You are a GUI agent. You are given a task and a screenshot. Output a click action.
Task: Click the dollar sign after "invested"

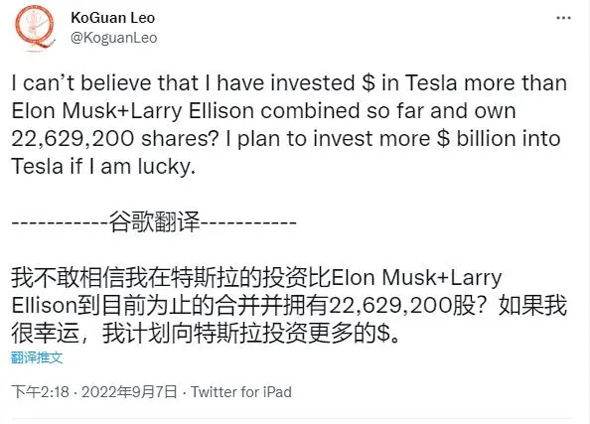click(369, 83)
